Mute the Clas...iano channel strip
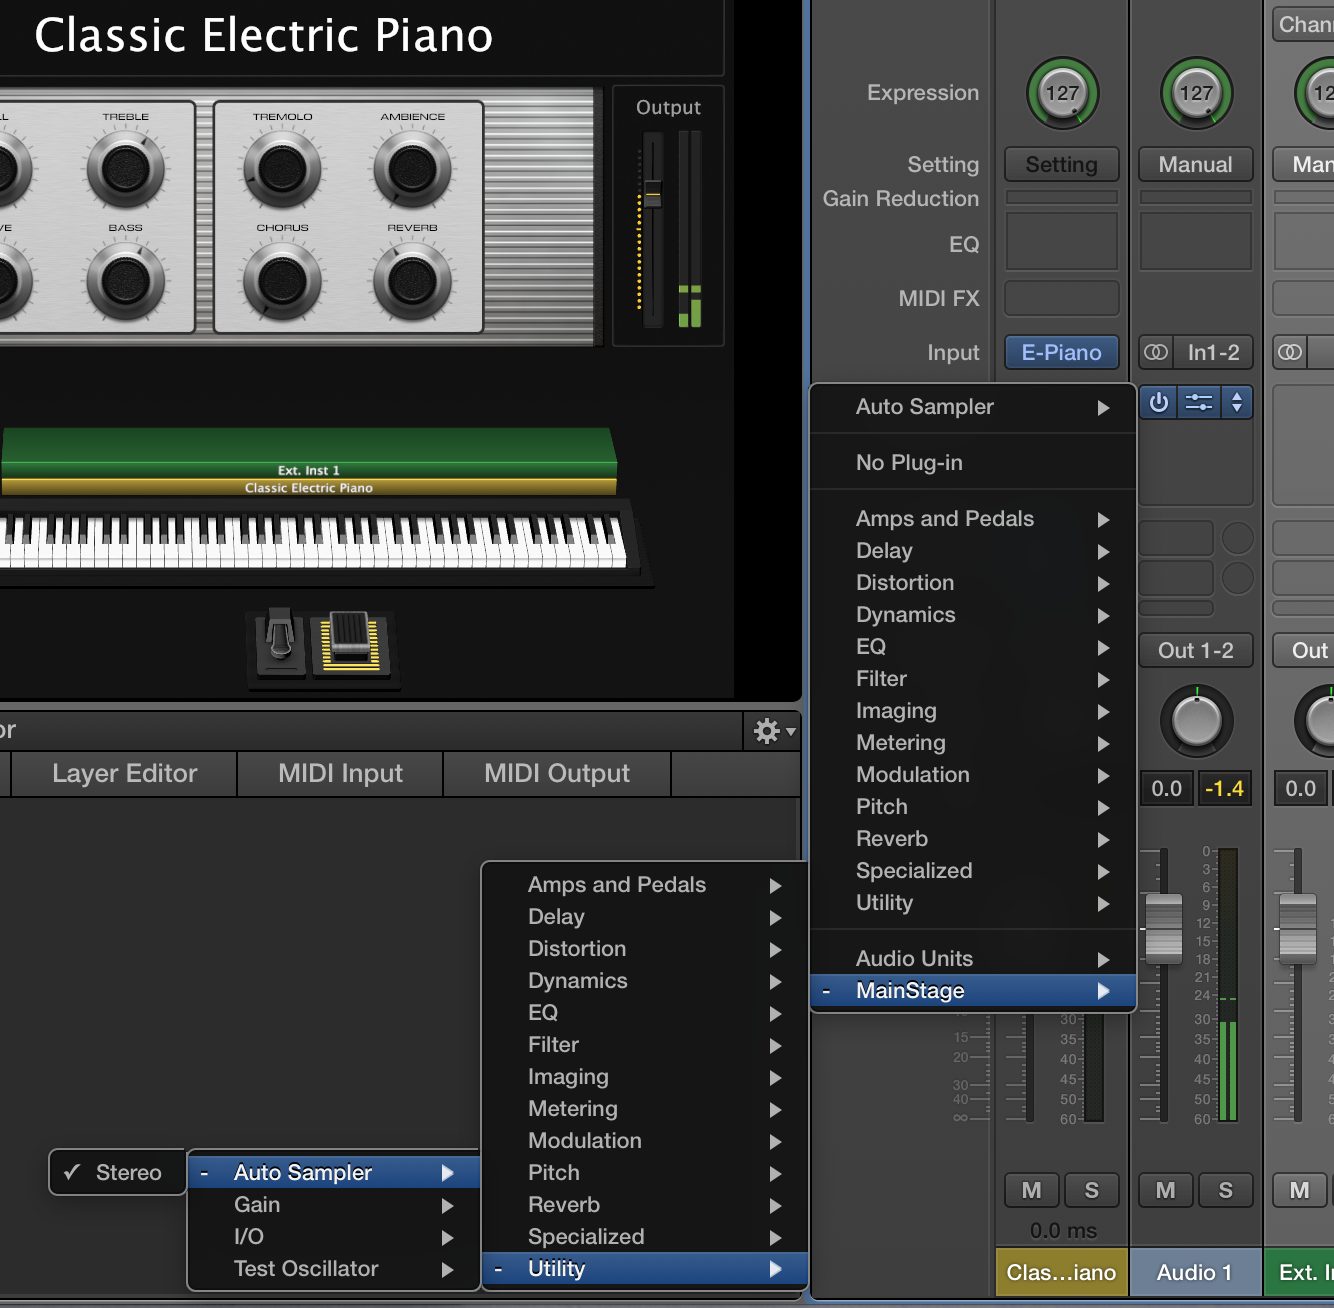Screen dimensions: 1334x1308 (x=1031, y=1190)
